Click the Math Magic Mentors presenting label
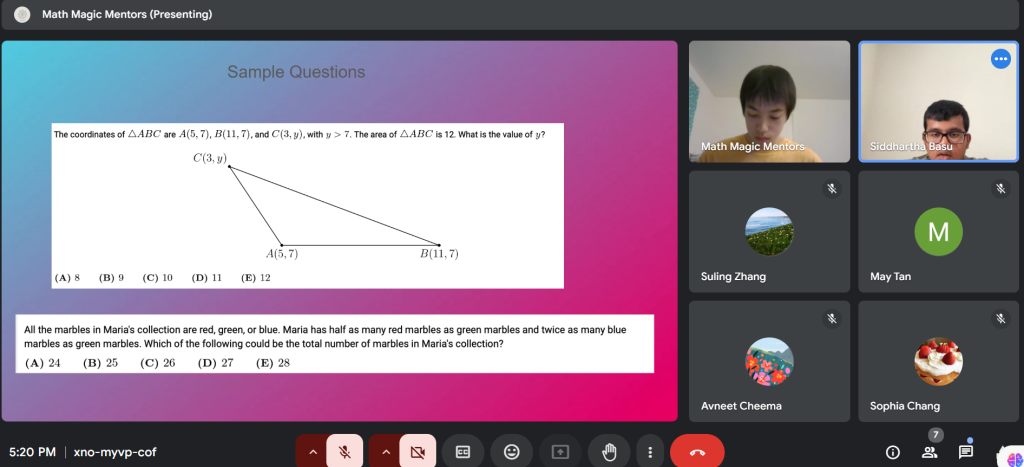1024x467 pixels. point(126,15)
